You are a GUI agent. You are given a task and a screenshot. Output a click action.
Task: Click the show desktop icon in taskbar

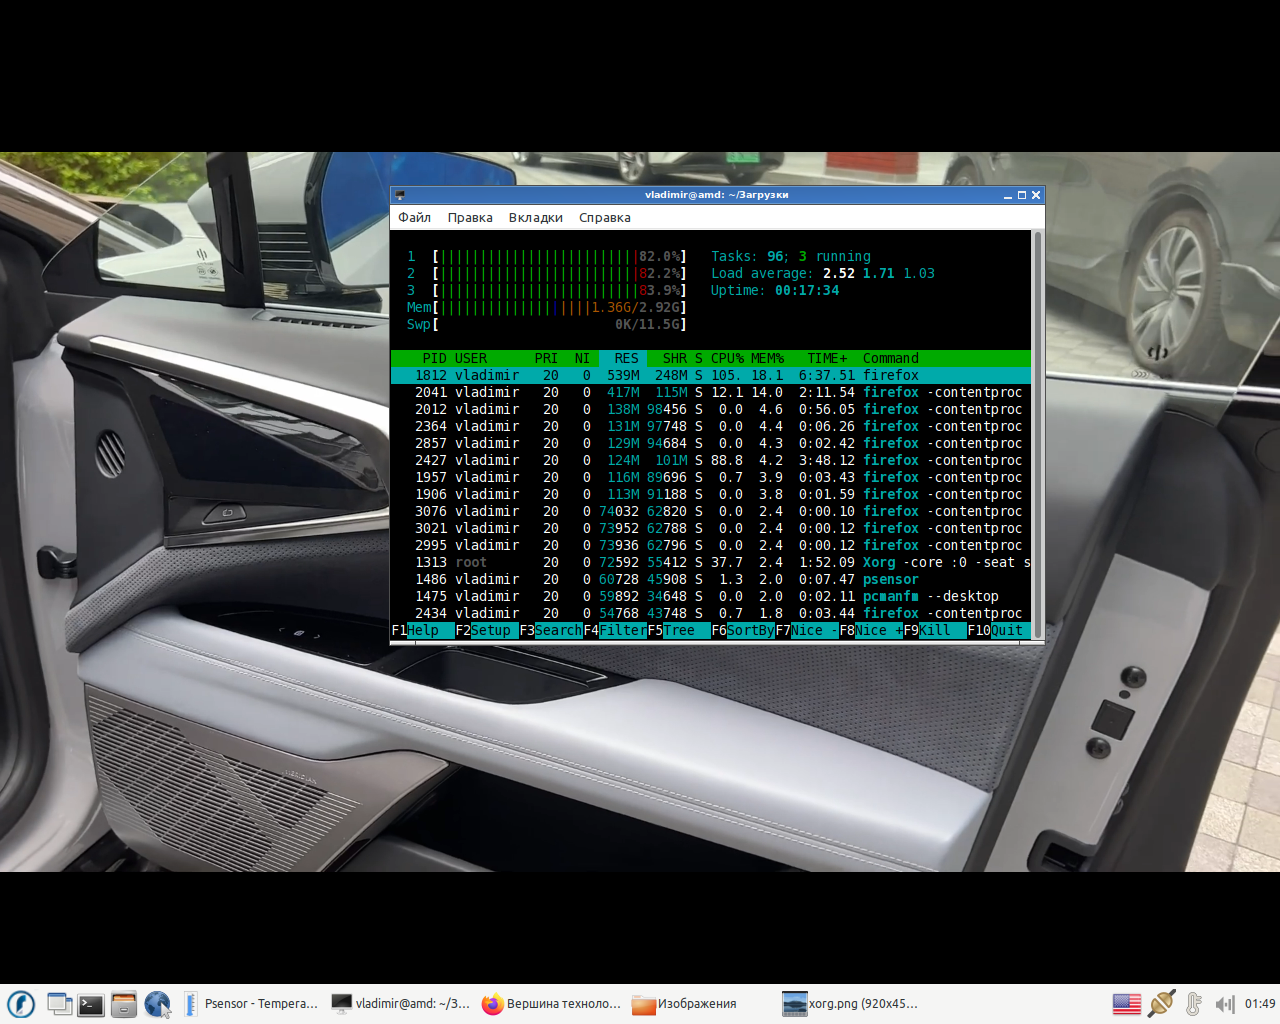[59, 1004]
